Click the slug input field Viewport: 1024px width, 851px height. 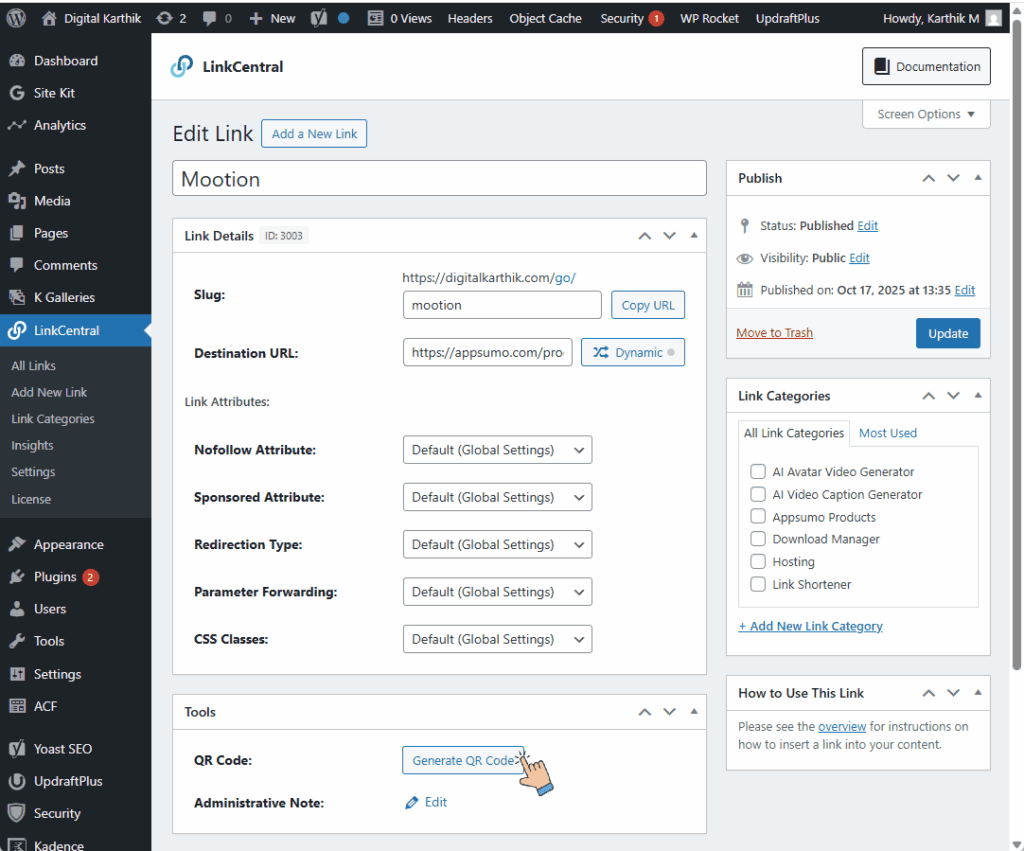point(502,305)
